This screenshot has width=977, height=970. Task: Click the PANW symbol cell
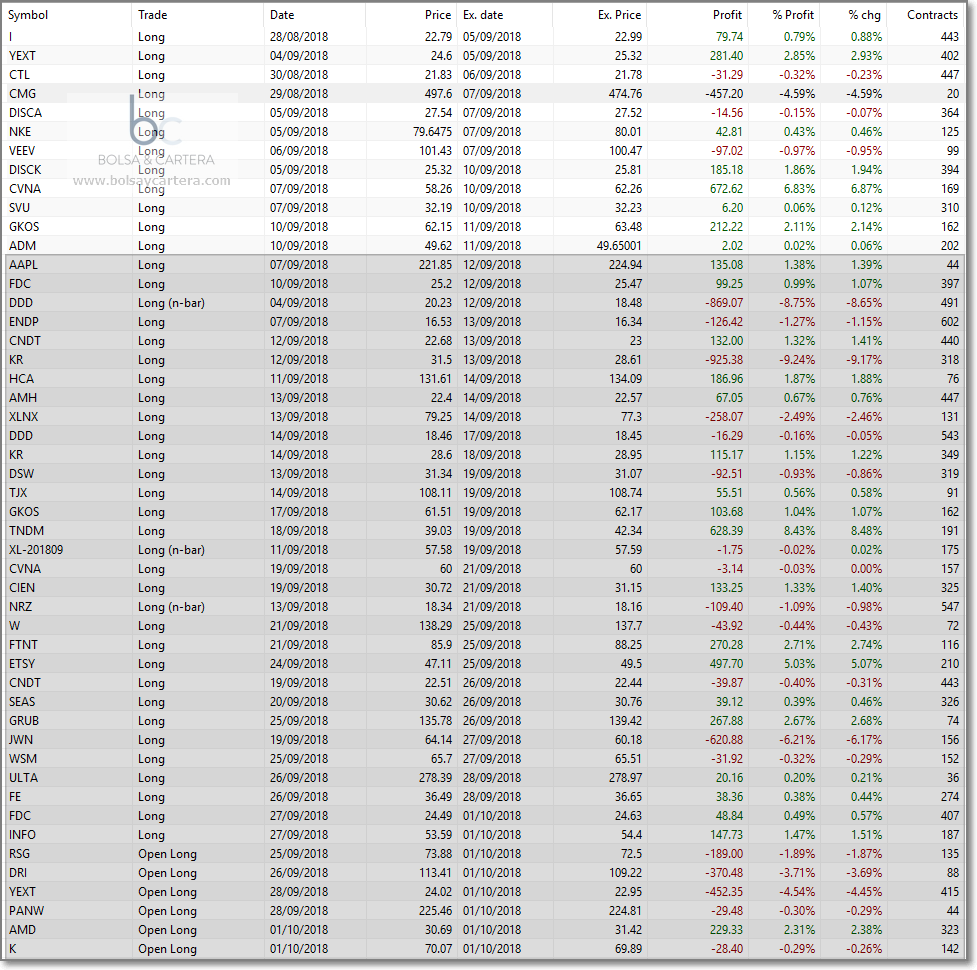[27, 910]
